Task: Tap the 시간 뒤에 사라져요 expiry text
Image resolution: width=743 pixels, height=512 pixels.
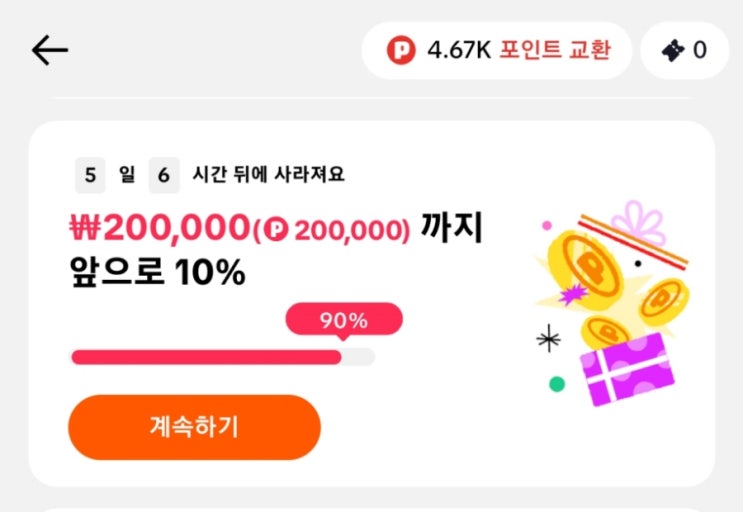Action: 268,175
